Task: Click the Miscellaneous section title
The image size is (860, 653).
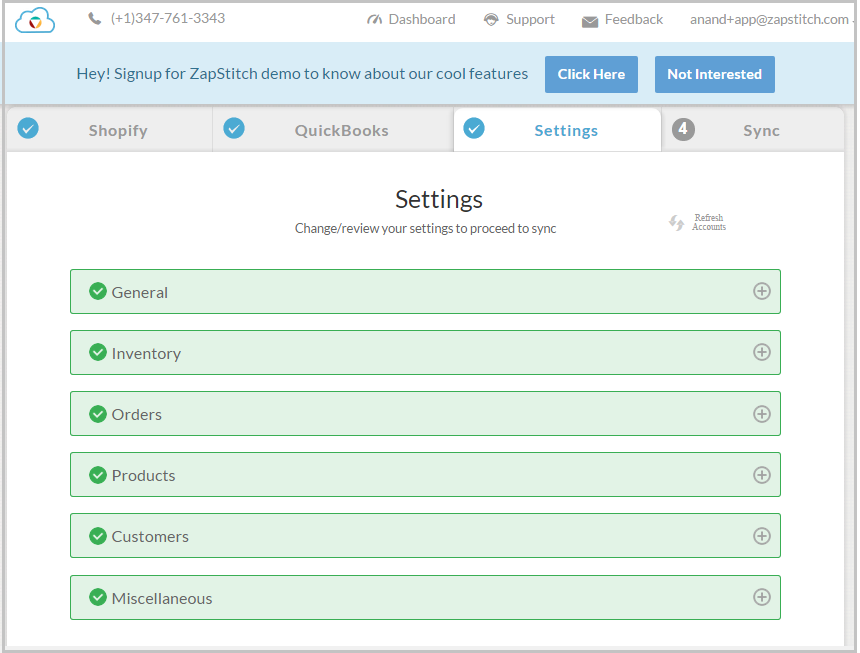Action: click(162, 598)
